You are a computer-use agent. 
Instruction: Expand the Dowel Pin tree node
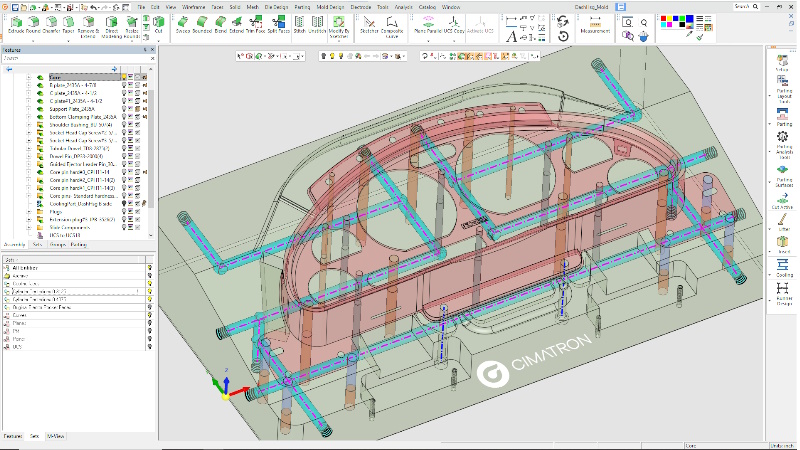29,156
